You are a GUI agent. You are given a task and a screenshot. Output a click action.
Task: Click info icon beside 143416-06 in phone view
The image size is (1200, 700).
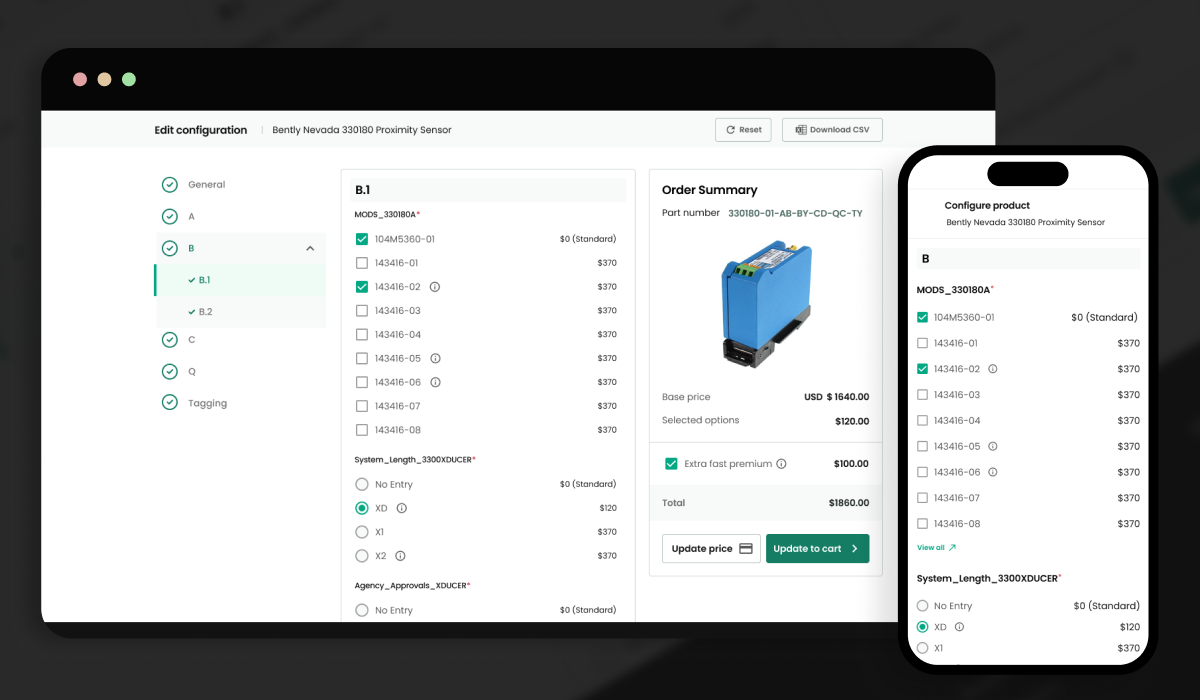(993, 472)
